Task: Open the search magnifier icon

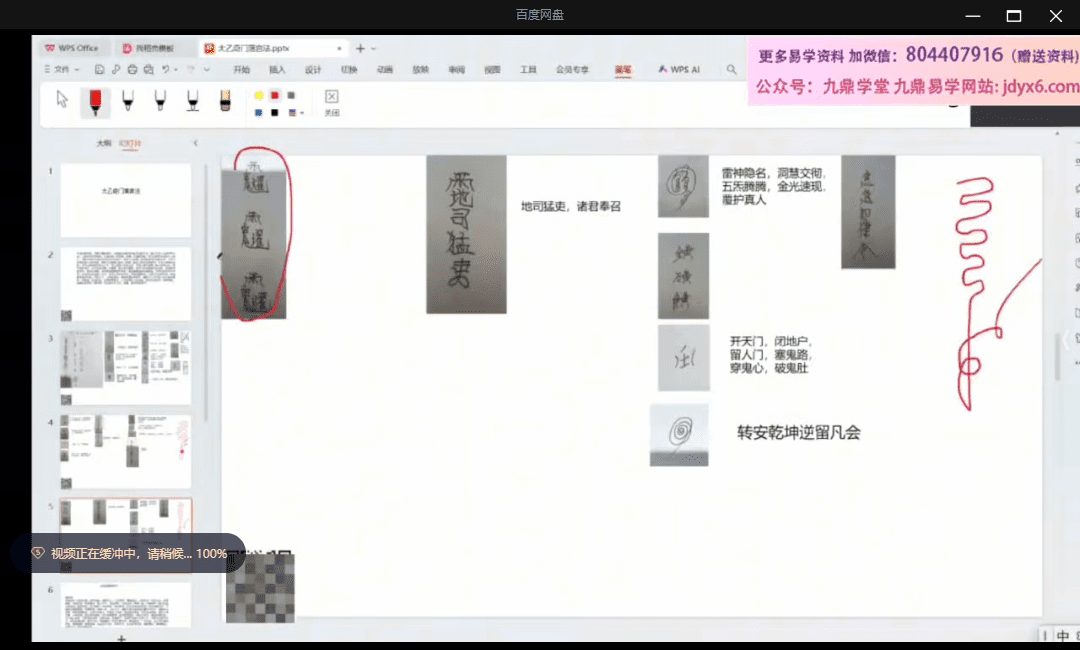Action: click(x=732, y=70)
